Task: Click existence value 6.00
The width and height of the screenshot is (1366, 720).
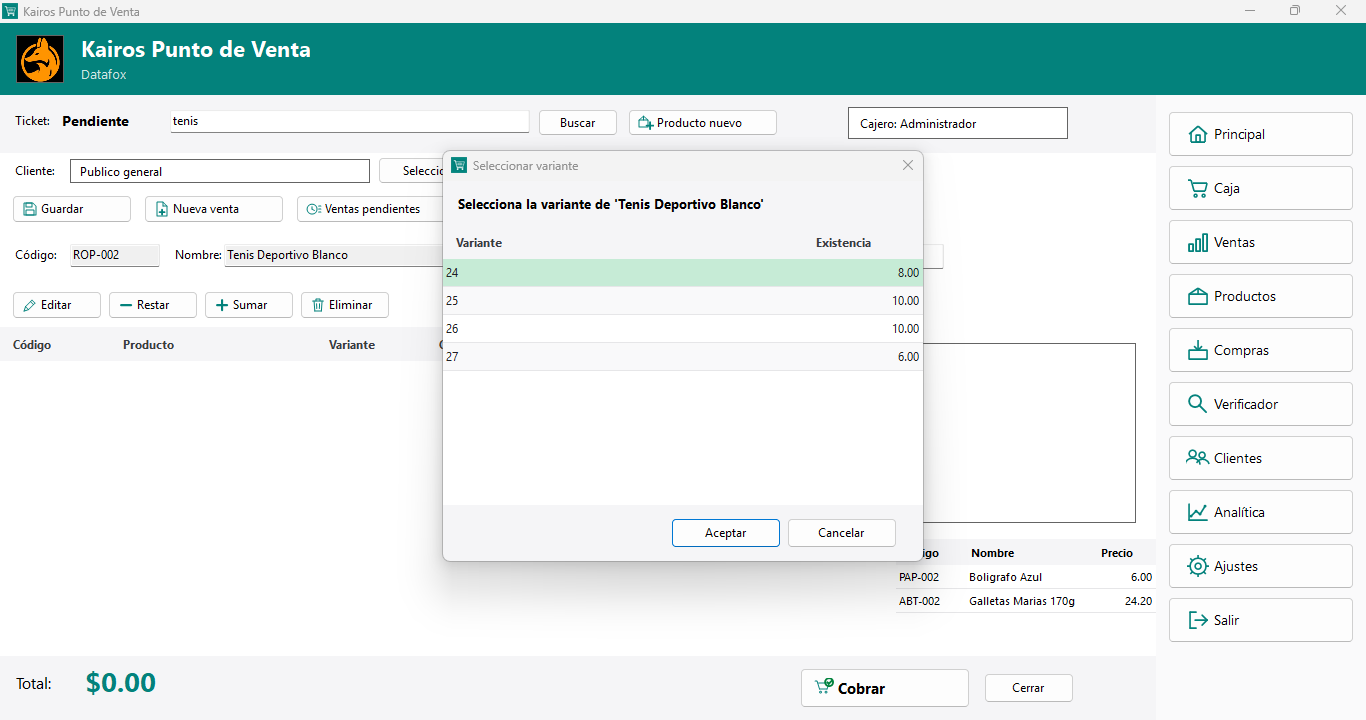Action: (908, 357)
